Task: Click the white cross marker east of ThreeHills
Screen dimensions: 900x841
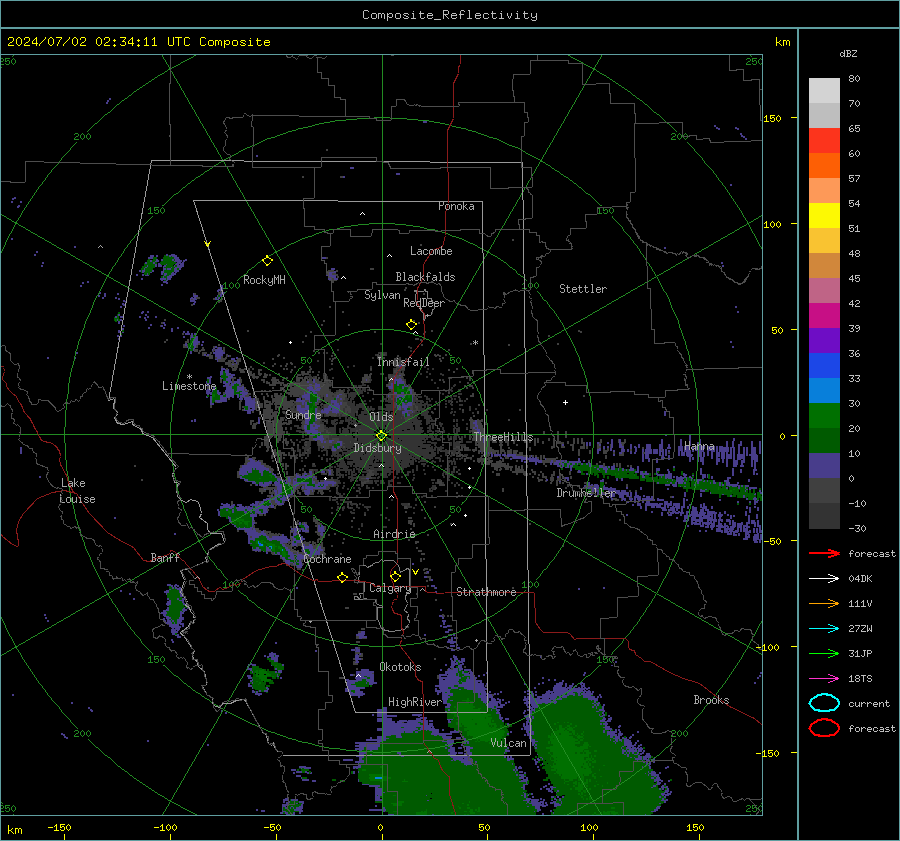Action: [x=565, y=402]
